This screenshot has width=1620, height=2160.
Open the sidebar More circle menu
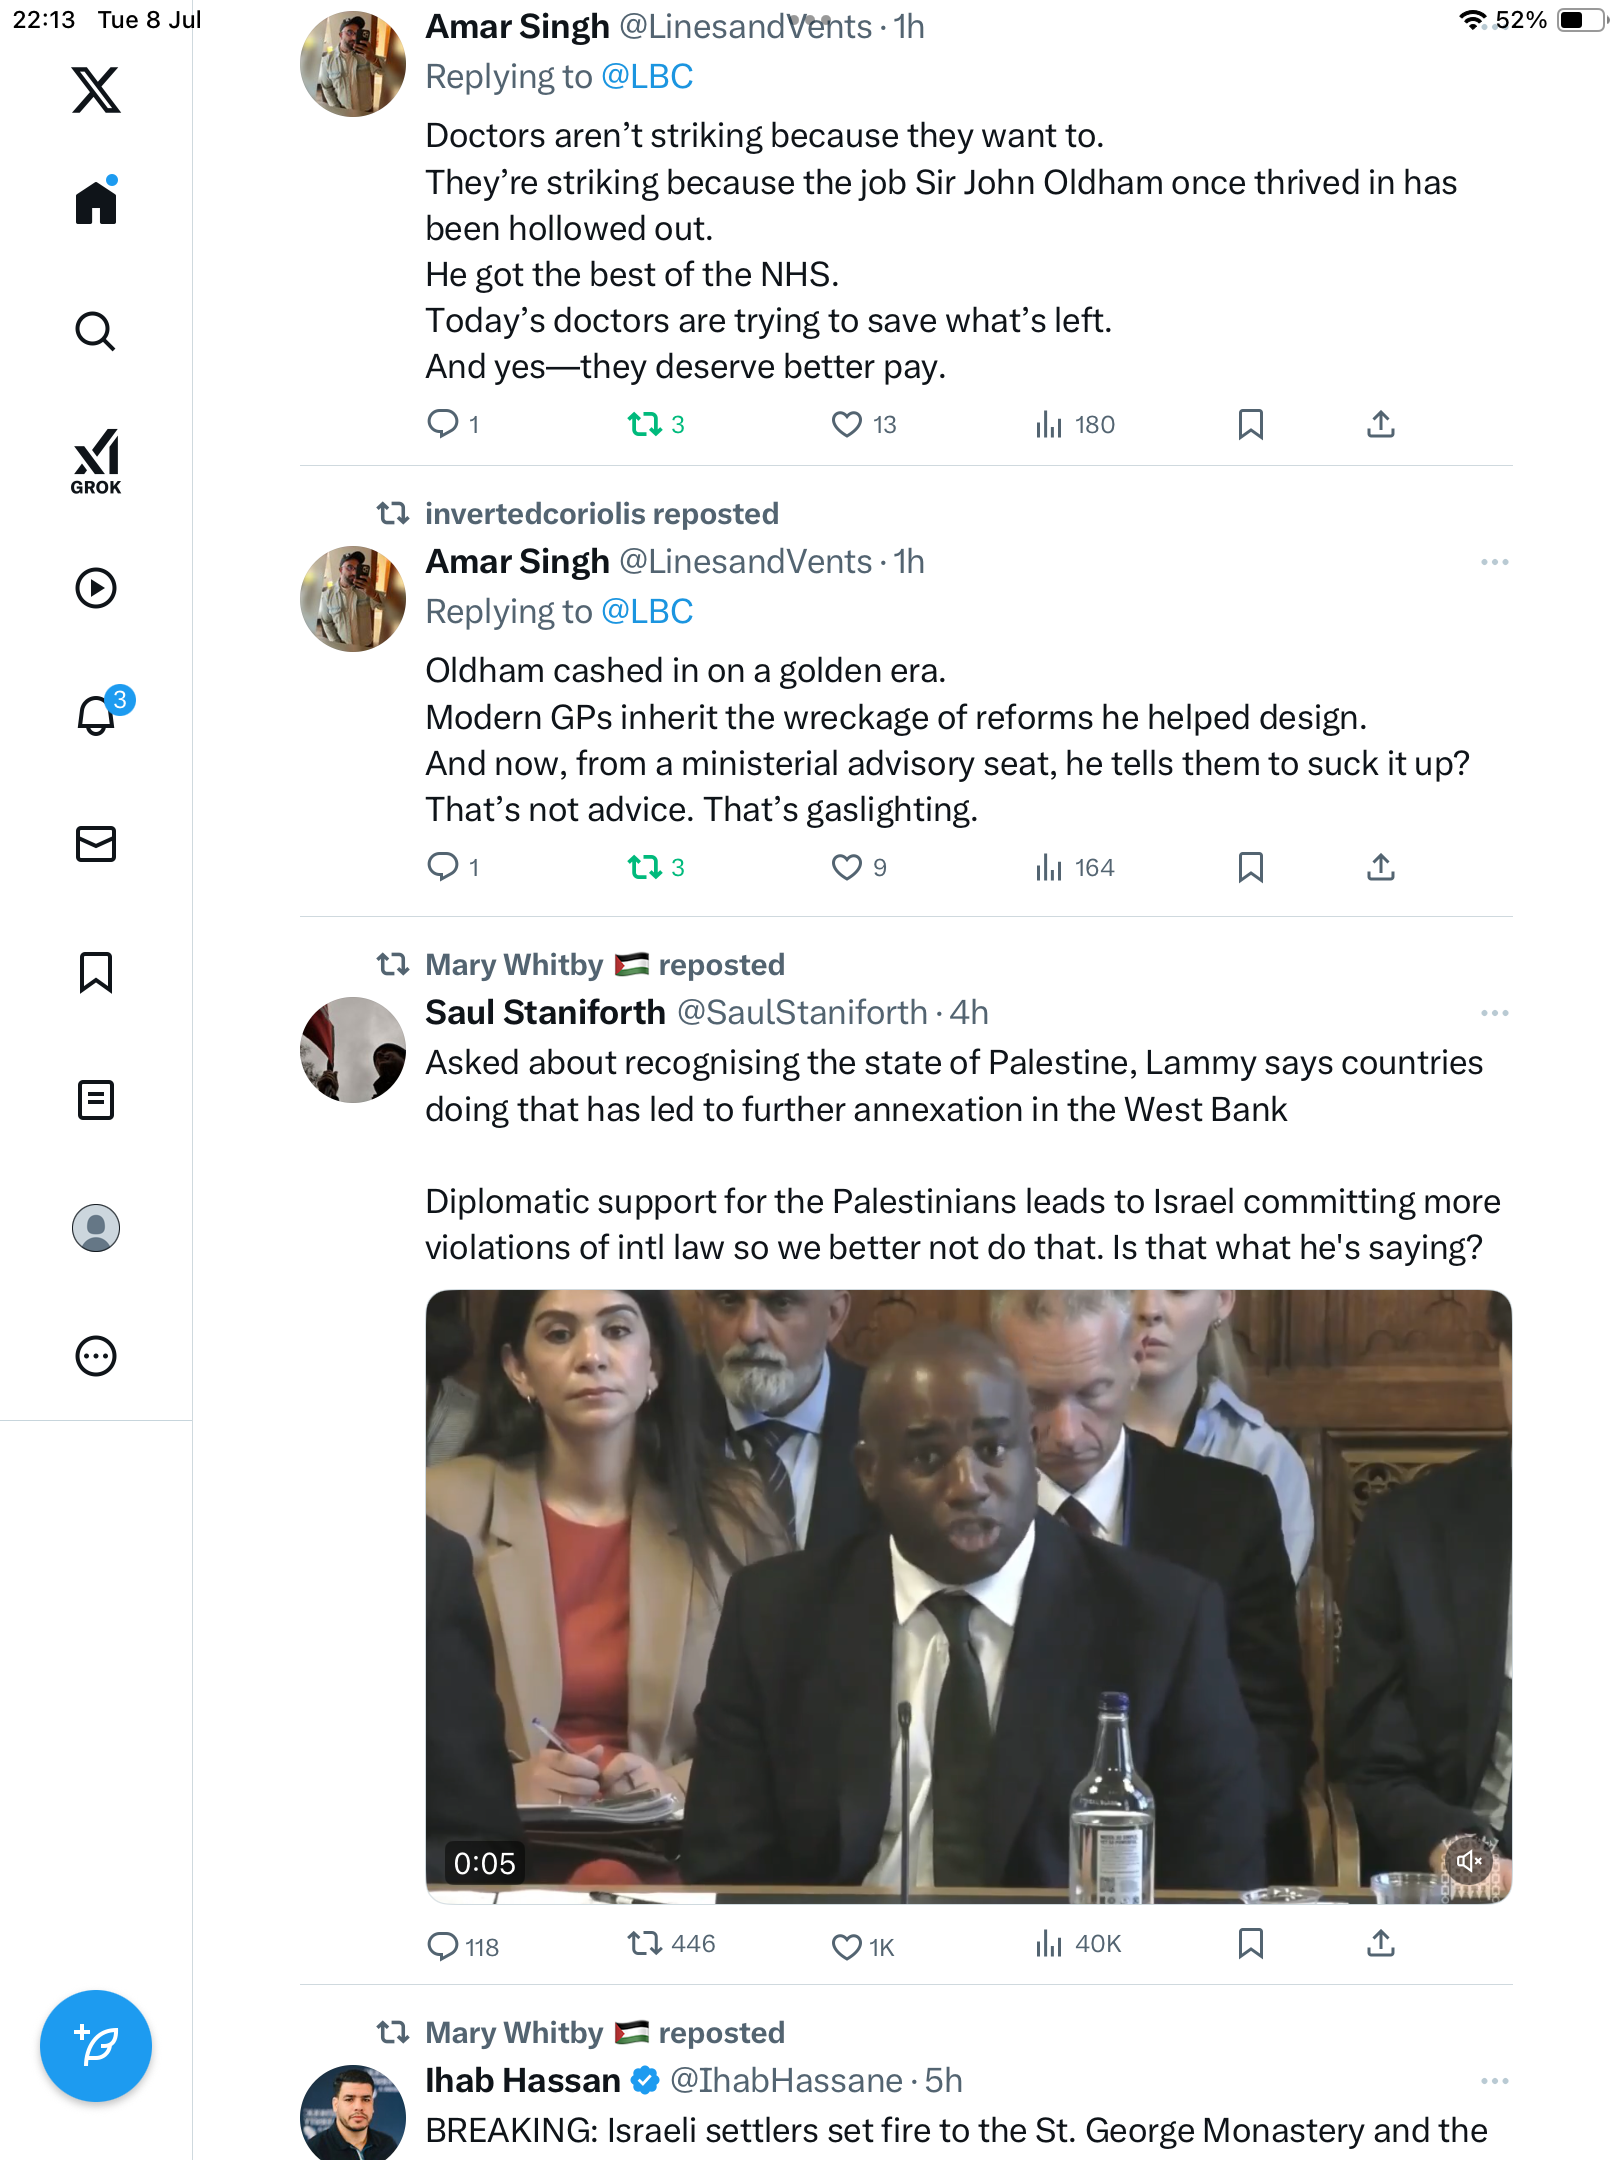tap(96, 1356)
